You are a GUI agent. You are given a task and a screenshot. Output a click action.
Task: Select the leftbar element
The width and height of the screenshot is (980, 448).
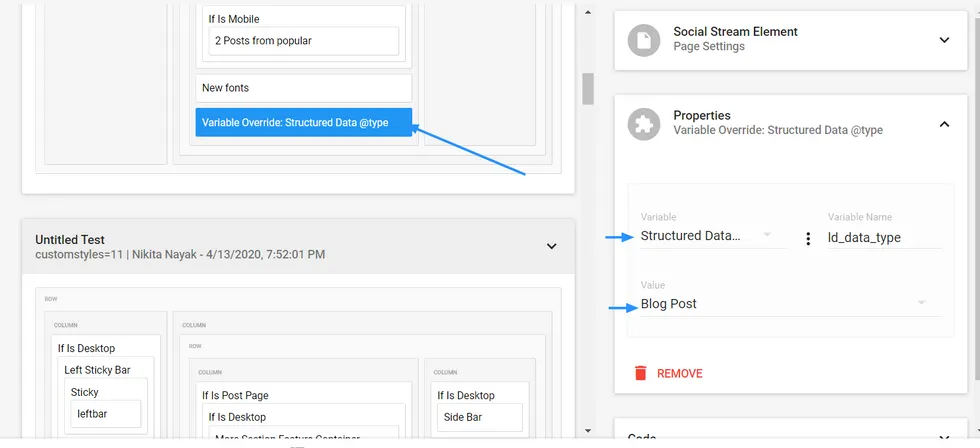pyautogui.click(x=105, y=412)
